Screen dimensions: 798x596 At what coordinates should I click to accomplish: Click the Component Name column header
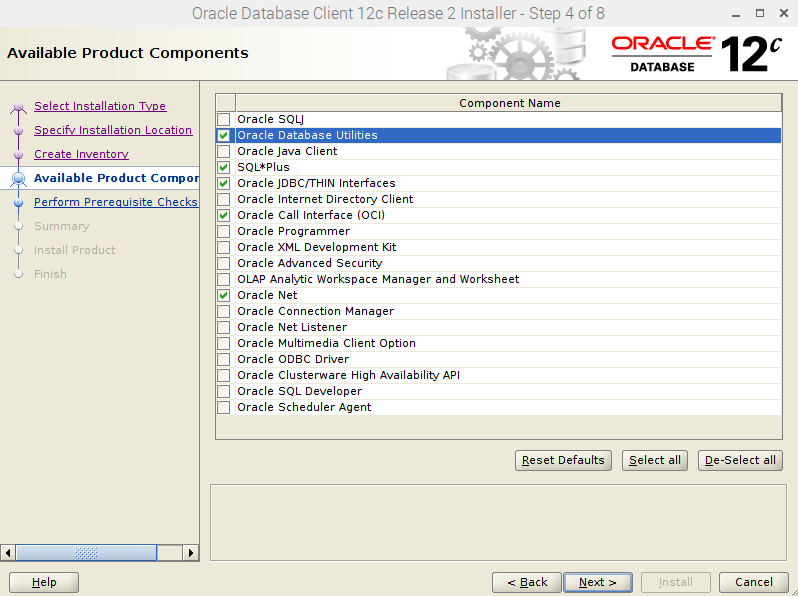(509, 103)
